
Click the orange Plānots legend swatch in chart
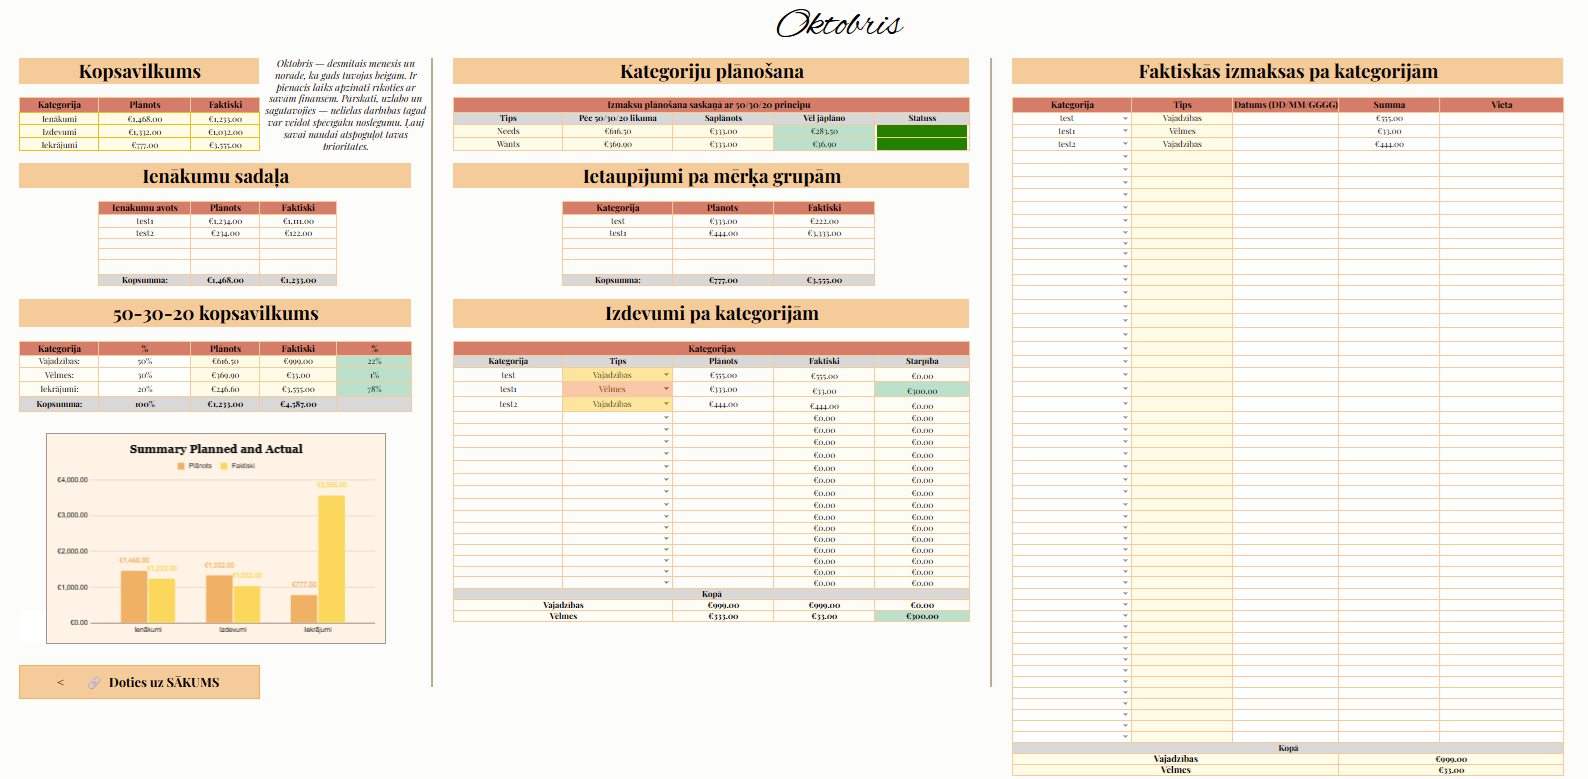pos(181,466)
